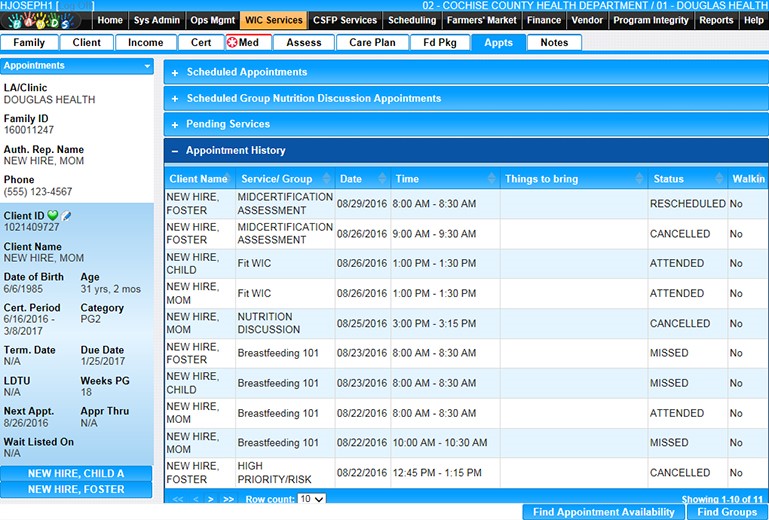Open the Scheduling menu

(411, 20)
